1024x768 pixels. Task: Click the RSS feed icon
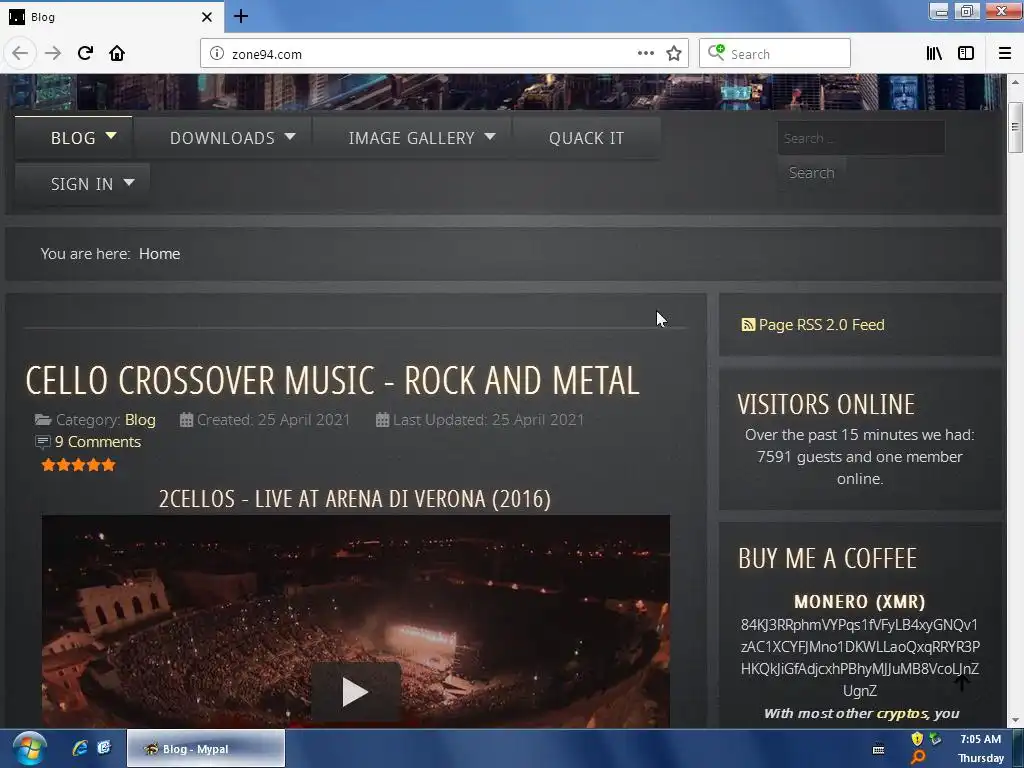[748, 325]
